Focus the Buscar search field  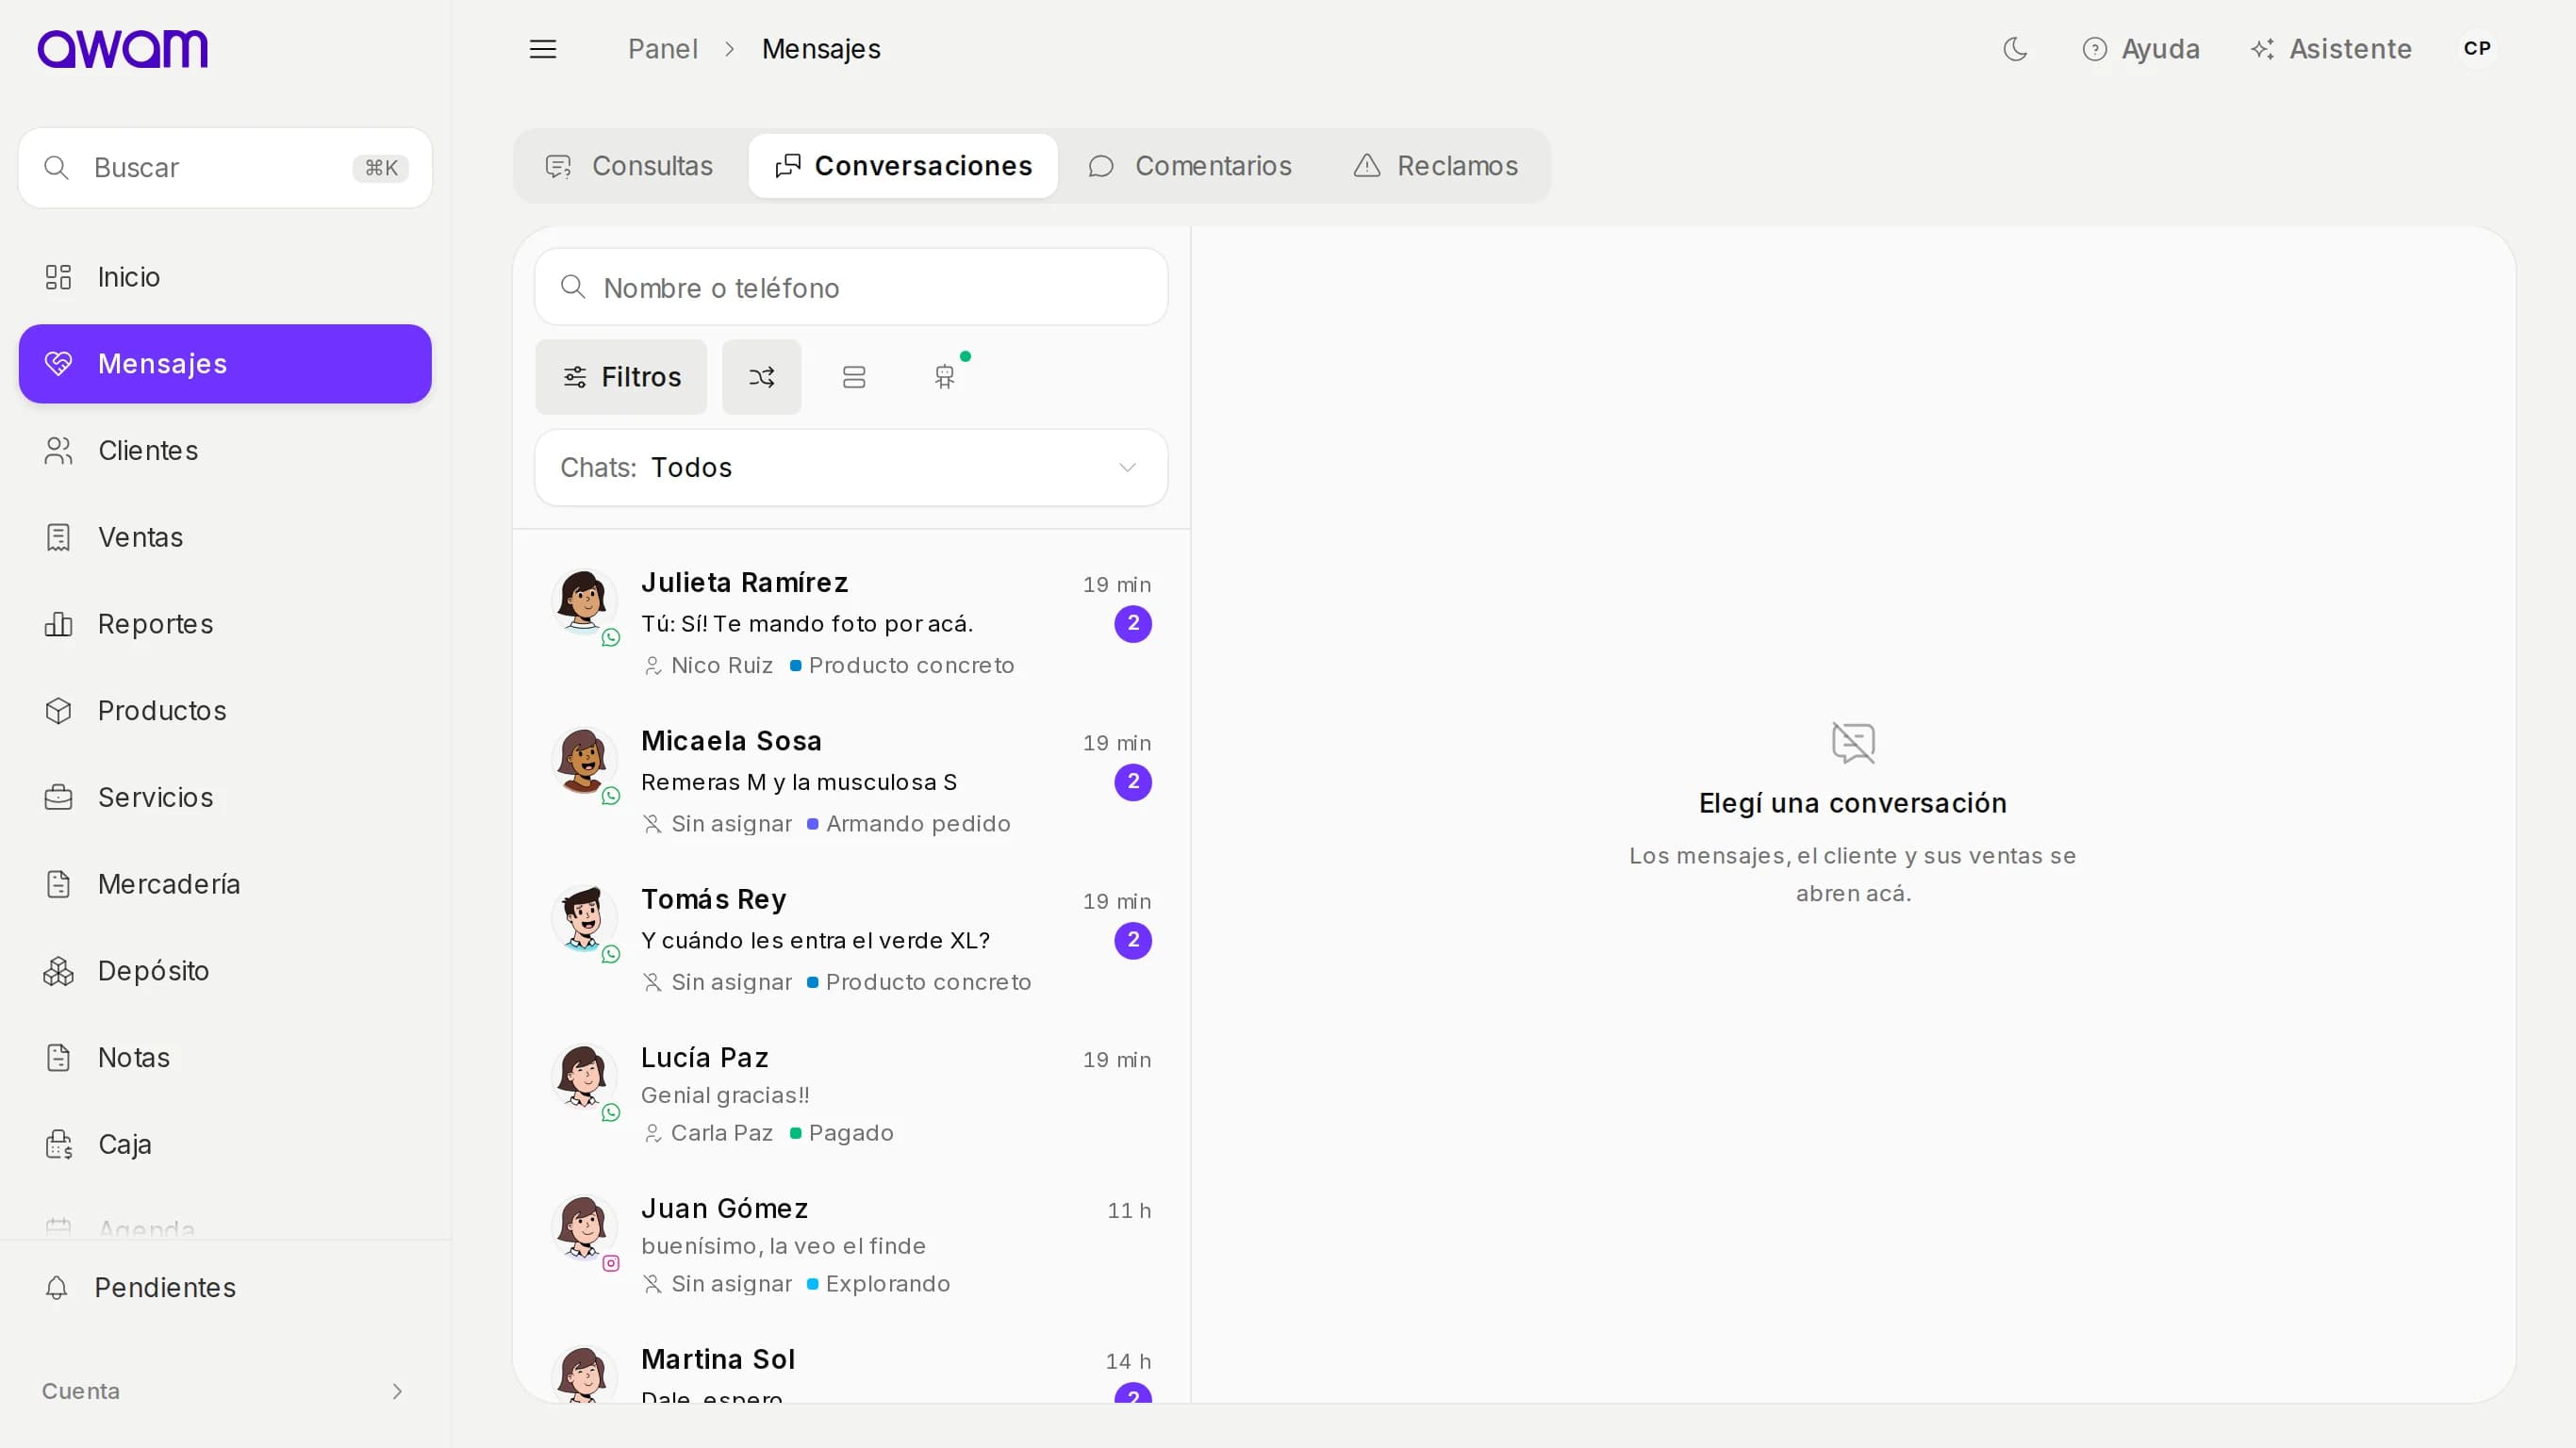click(x=225, y=168)
